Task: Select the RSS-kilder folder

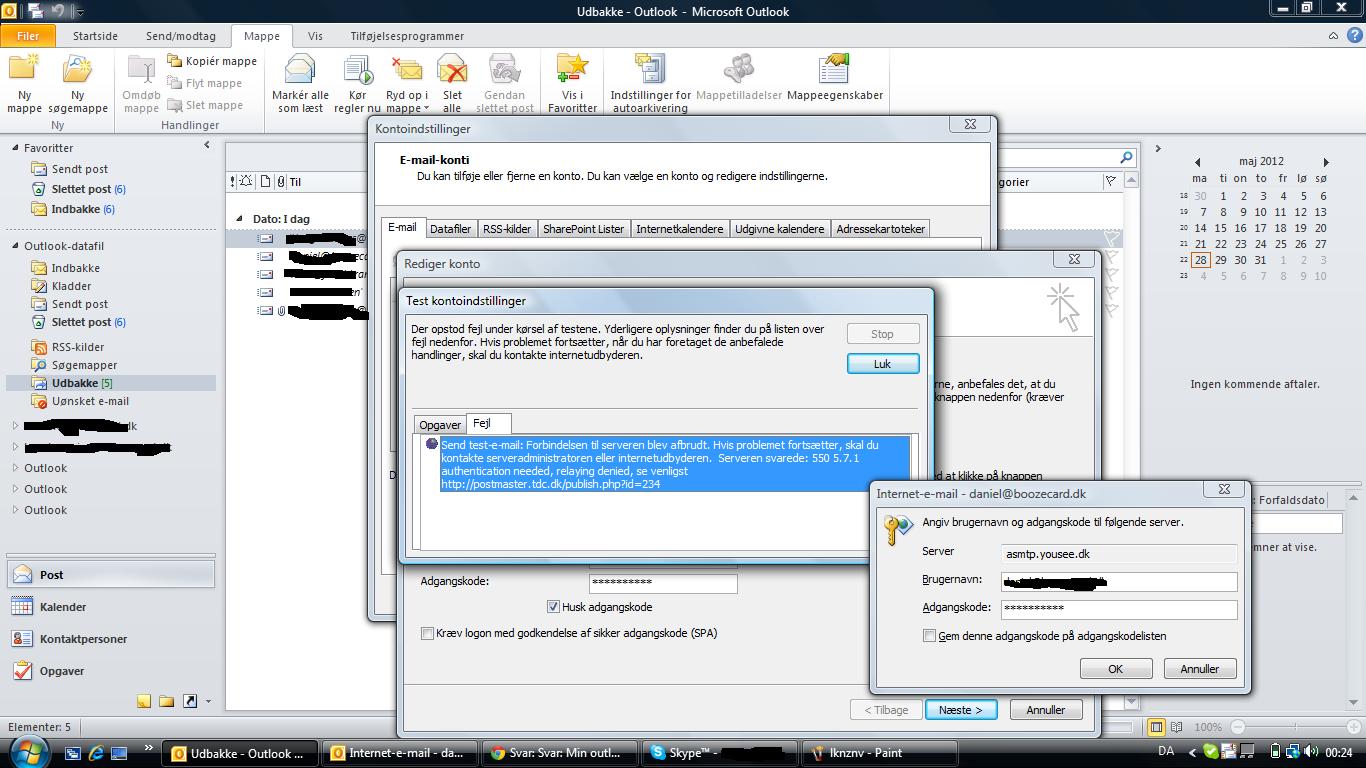Action: (78, 347)
